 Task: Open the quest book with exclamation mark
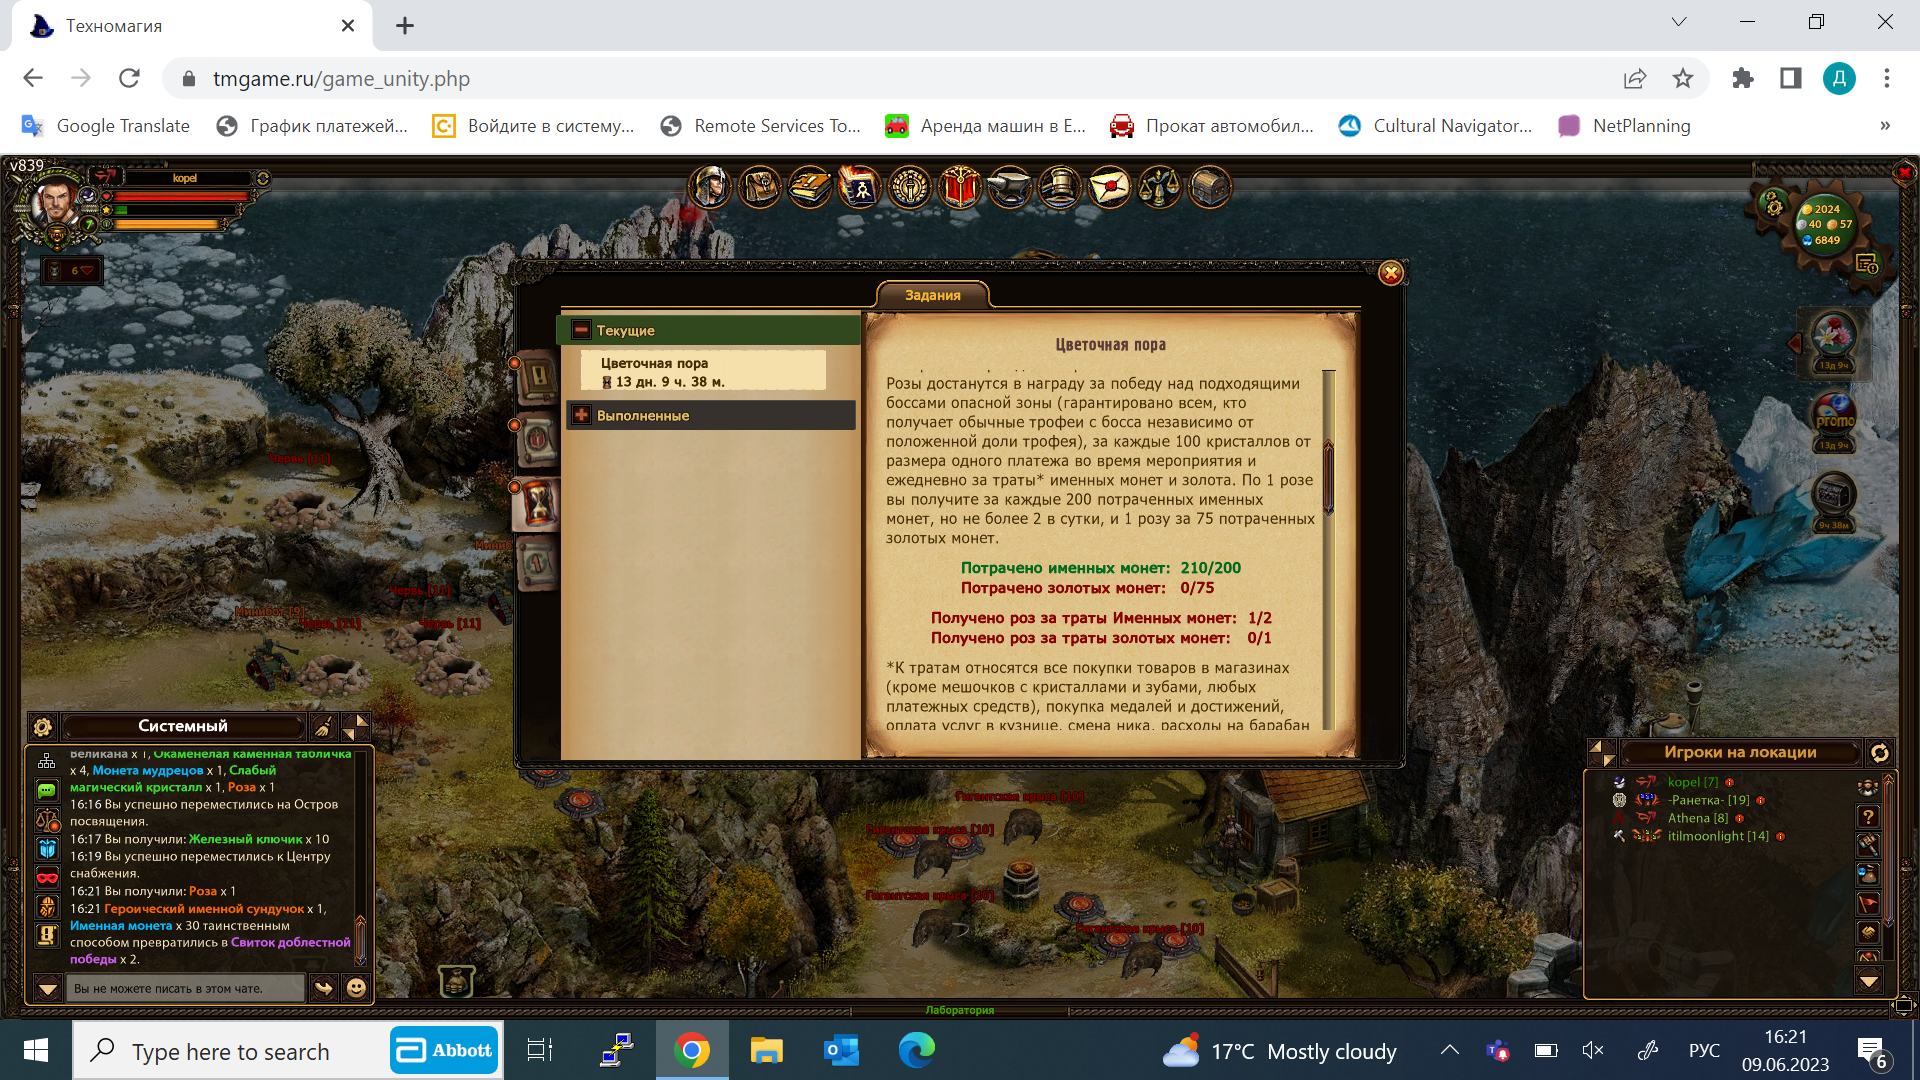tap(810, 187)
